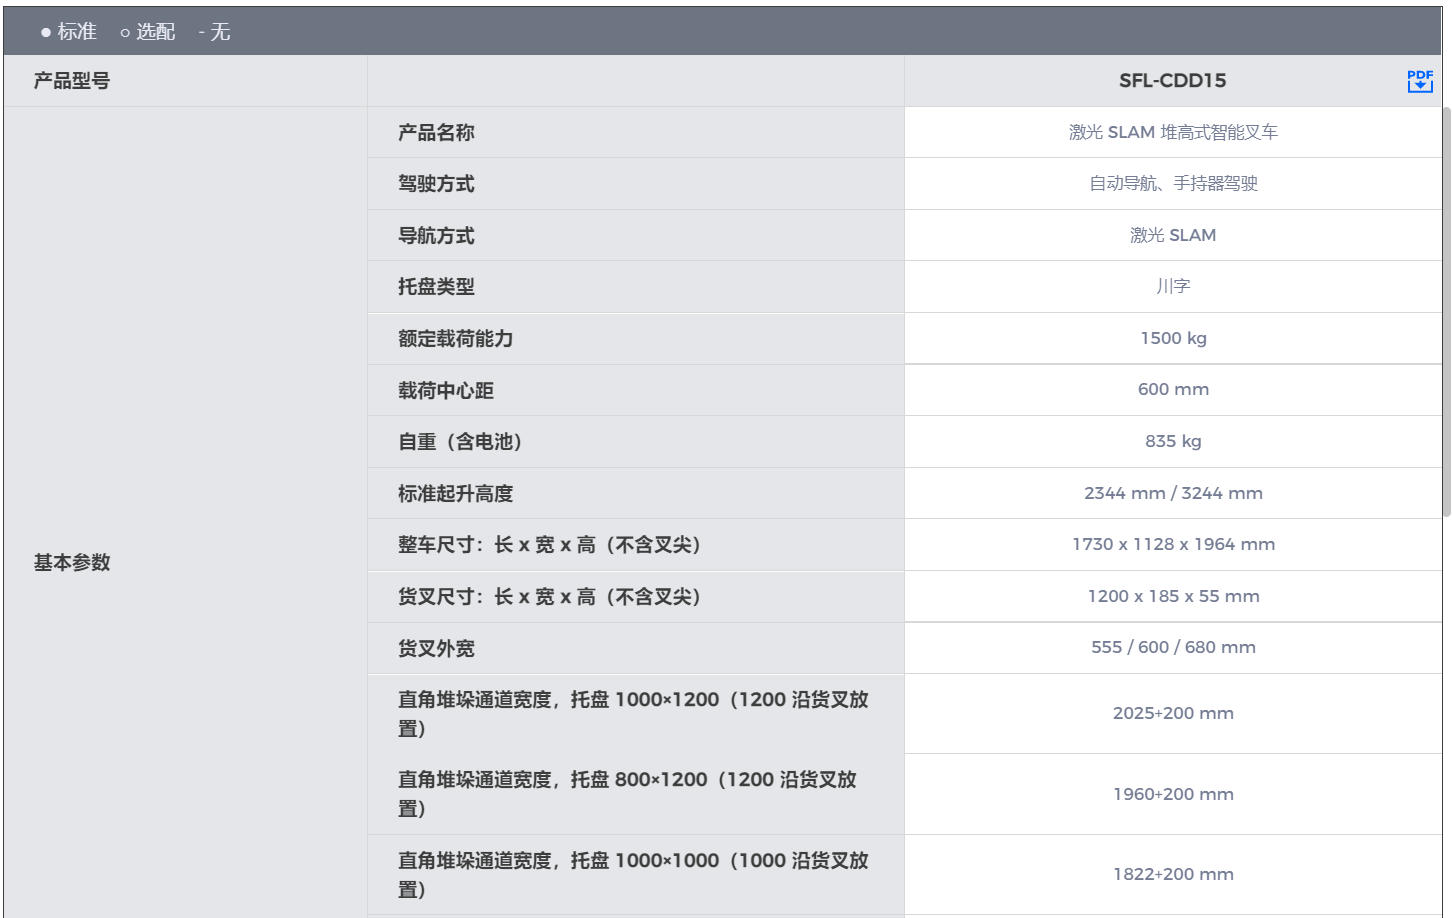Click the 导航方式 row label

(x=436, y=236)
